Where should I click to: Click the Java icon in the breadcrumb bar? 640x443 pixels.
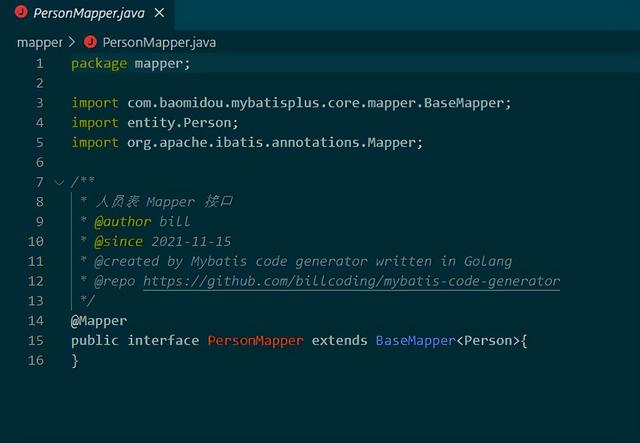click(90, 42)
